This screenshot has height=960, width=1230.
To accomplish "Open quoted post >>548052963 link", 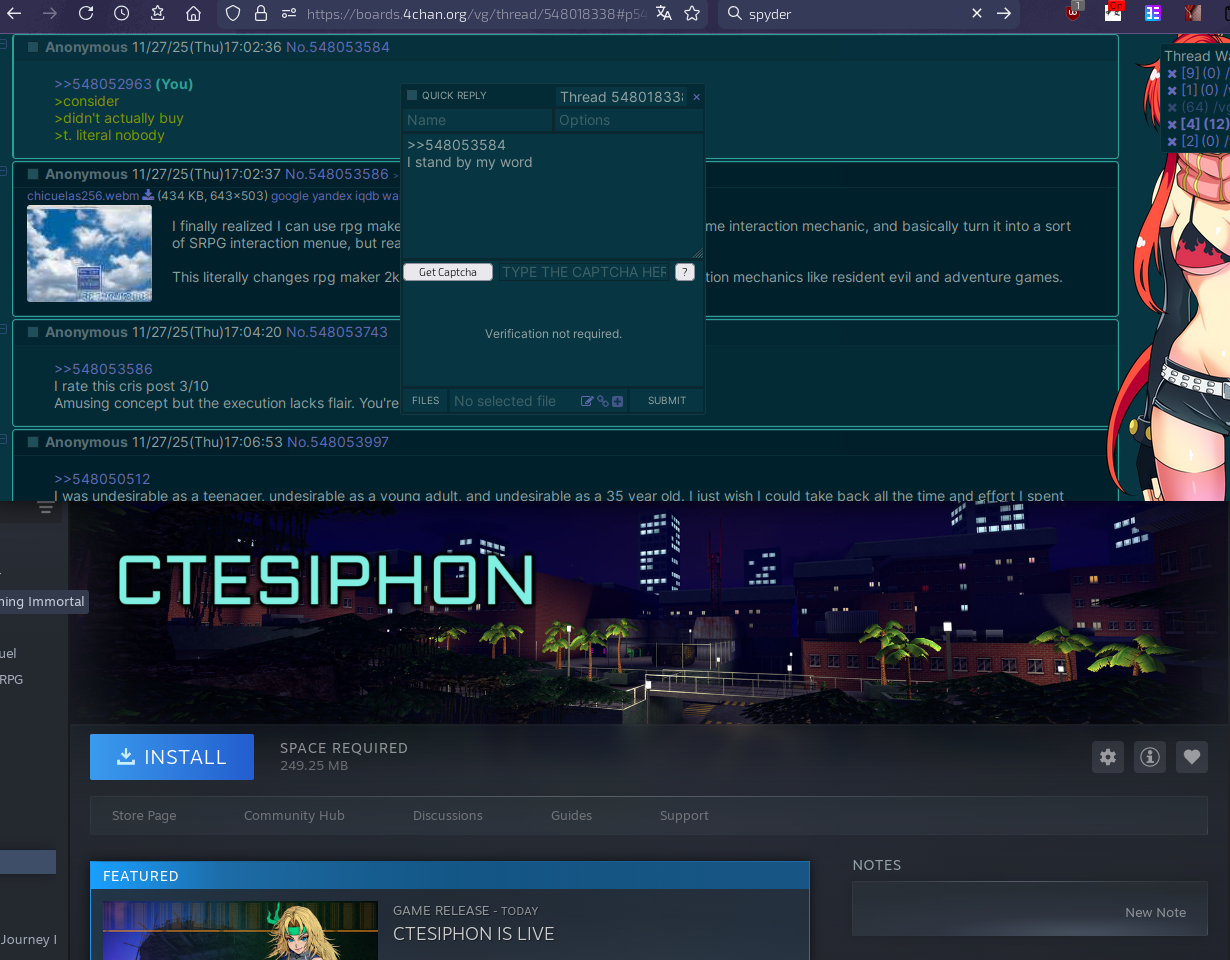I will click(x=103, y=84).
